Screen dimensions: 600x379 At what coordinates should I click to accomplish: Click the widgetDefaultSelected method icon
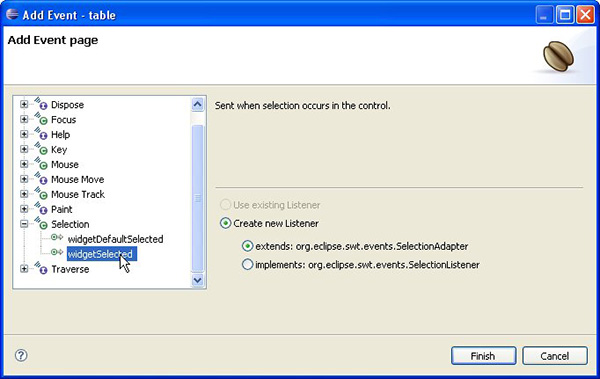(x=57, y=237)
